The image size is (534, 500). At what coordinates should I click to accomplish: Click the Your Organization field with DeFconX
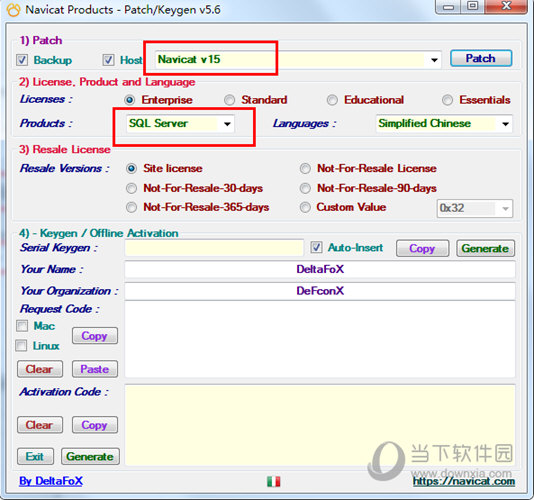click(x=320, y=291)
